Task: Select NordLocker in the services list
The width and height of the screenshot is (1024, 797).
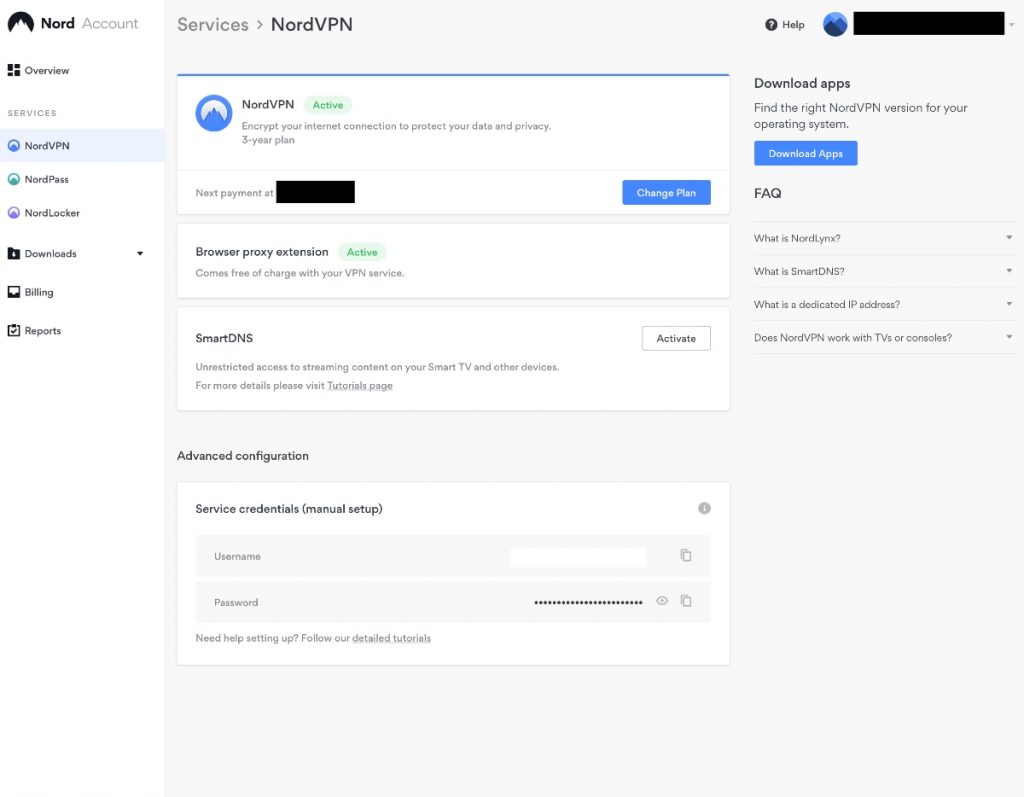Action: (82, 212)
